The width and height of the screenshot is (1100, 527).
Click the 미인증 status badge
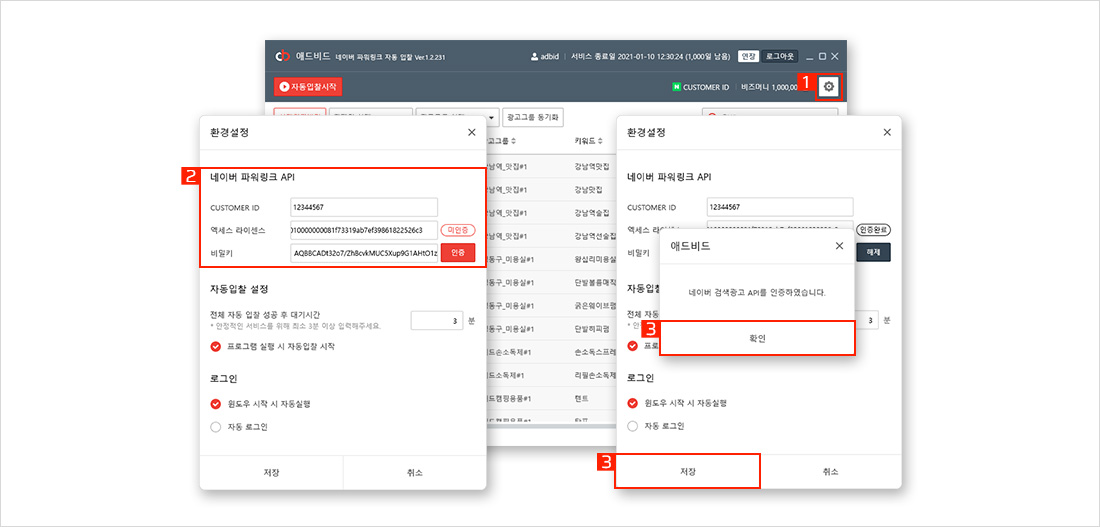click(x=458, y=229)
